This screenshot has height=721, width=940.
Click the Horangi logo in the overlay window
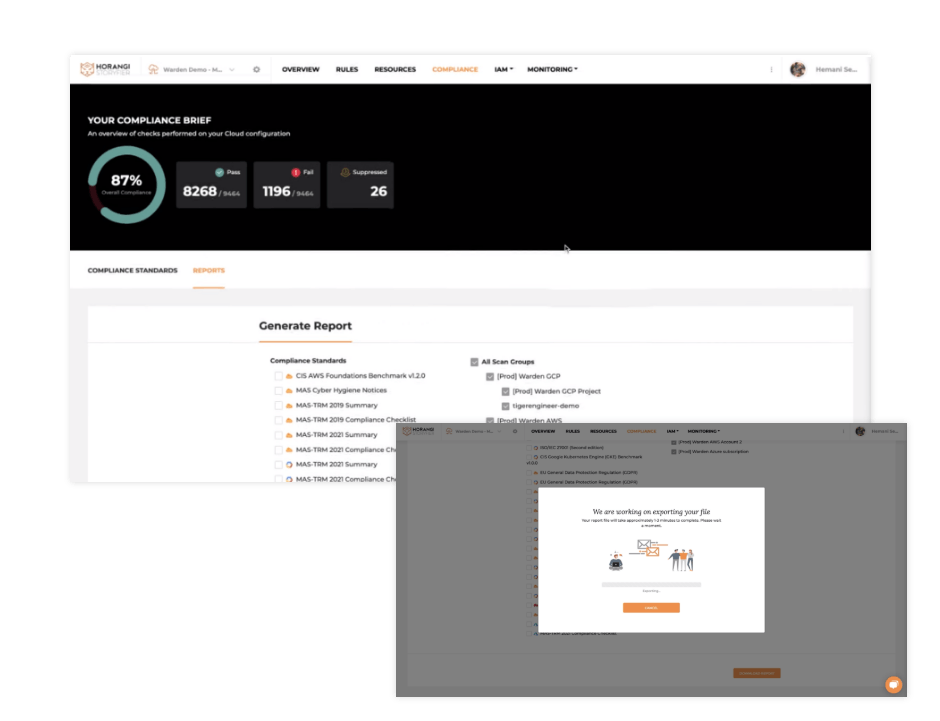pyautogui.click(x=418, y=431)
